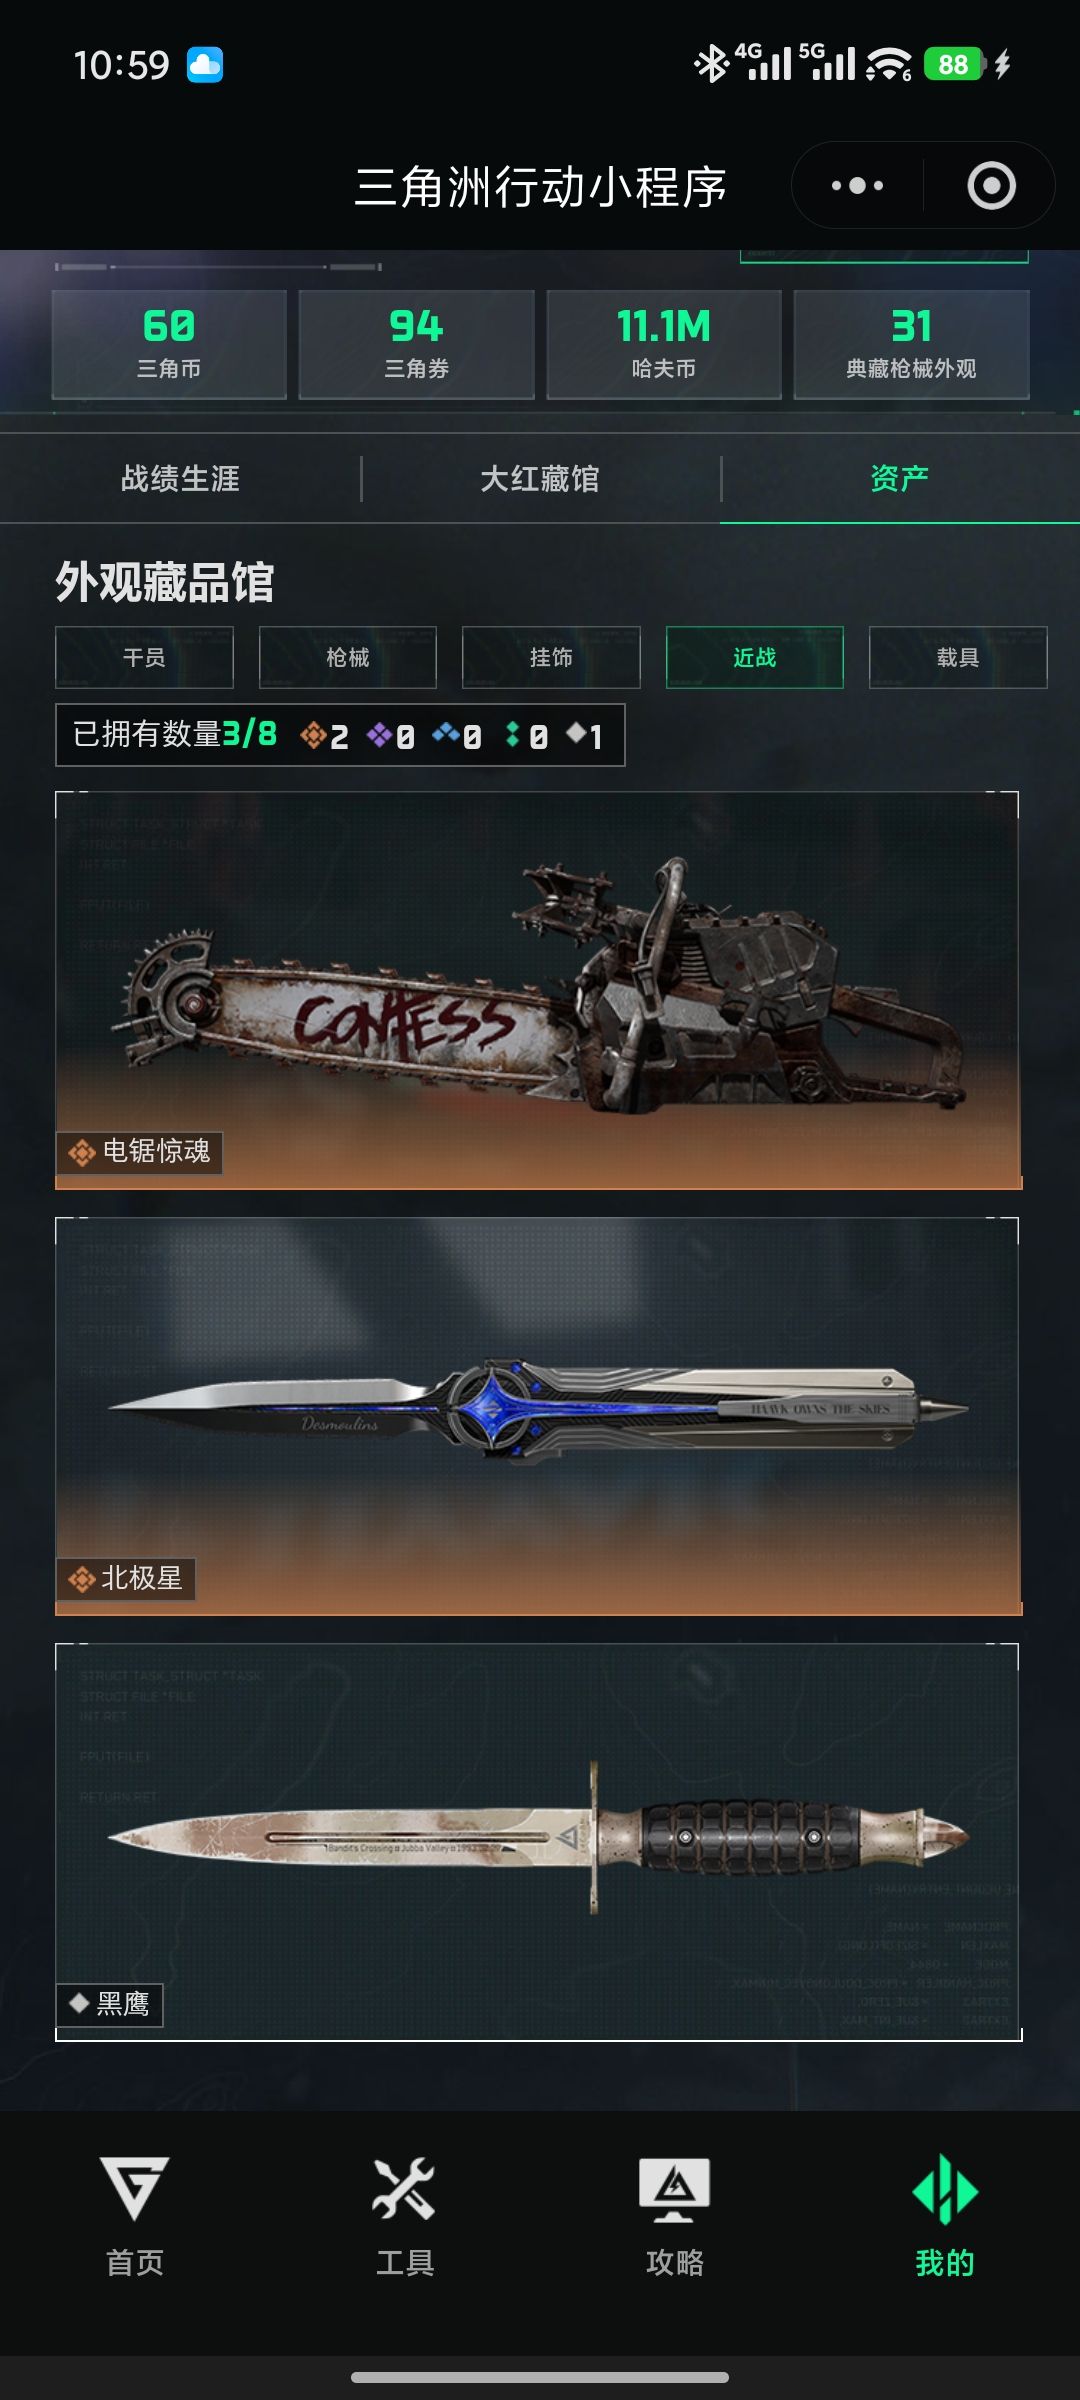
Task: Open the mini program more-options dots
Action: point(857,186)
